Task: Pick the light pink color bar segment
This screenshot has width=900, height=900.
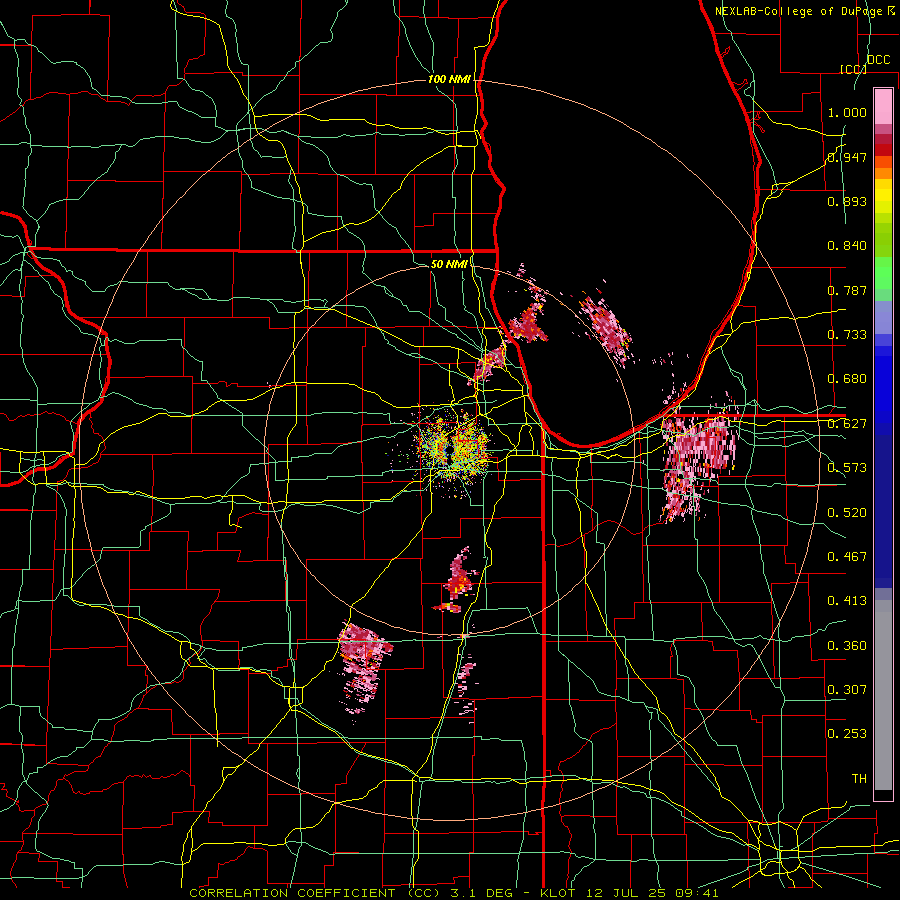Action: click(883, 106)
